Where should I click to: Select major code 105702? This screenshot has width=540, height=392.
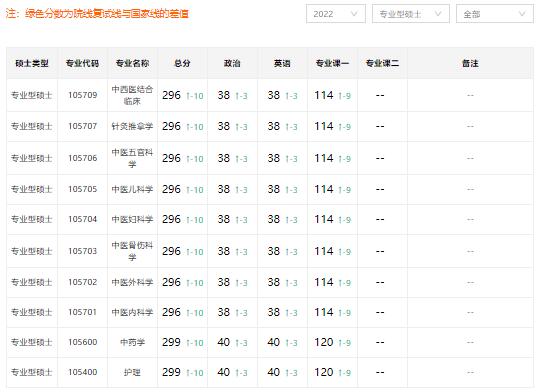[x=83, y=282]
